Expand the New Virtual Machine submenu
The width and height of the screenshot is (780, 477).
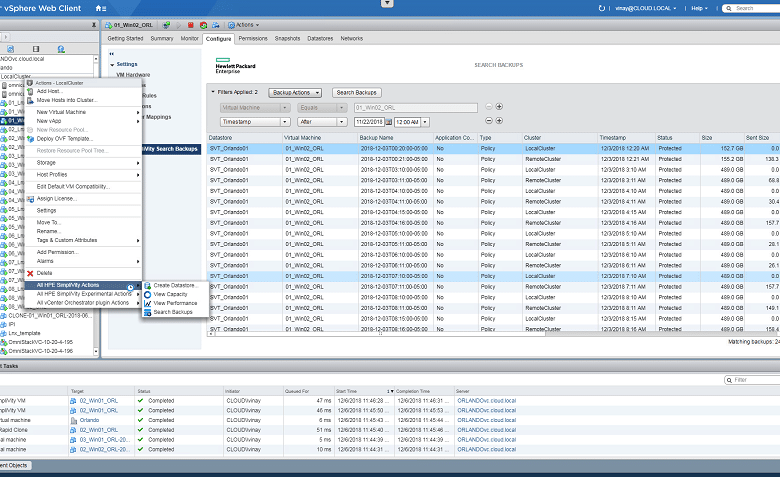pos(87,112)
